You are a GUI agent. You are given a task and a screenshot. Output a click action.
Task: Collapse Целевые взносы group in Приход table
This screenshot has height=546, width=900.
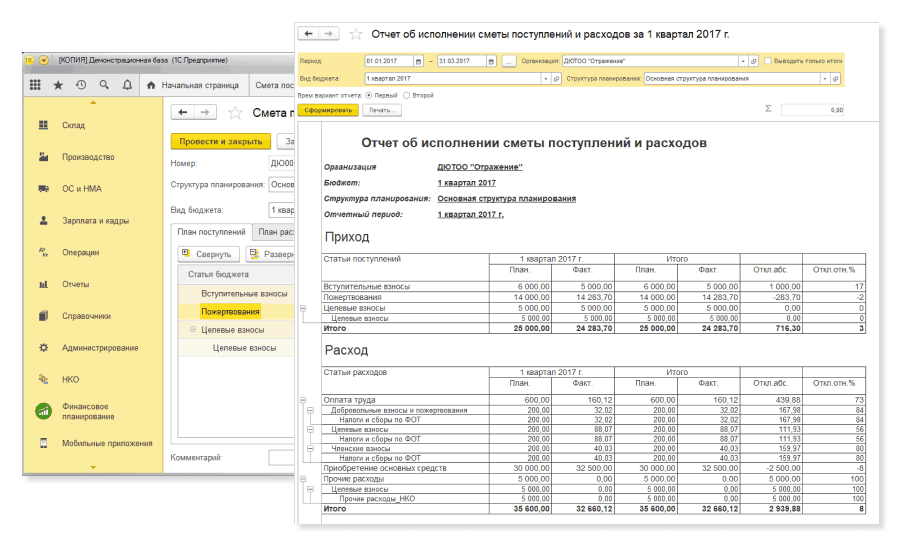[x=303, y=308]
